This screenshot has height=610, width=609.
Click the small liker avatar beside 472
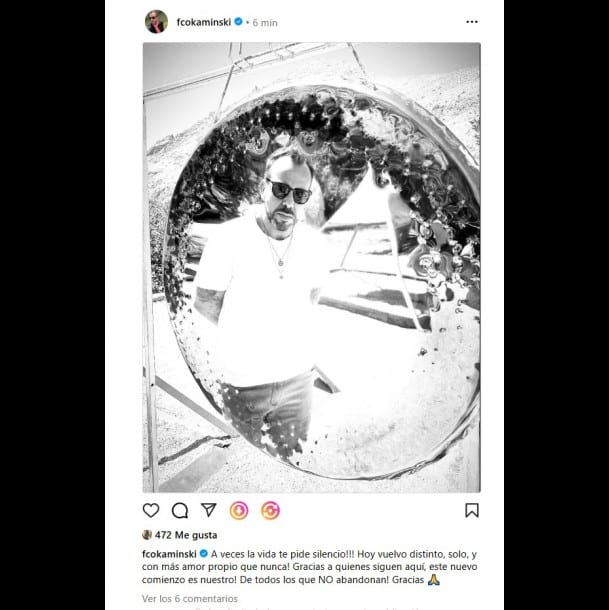pyautogui.click(x=147, y=535)
